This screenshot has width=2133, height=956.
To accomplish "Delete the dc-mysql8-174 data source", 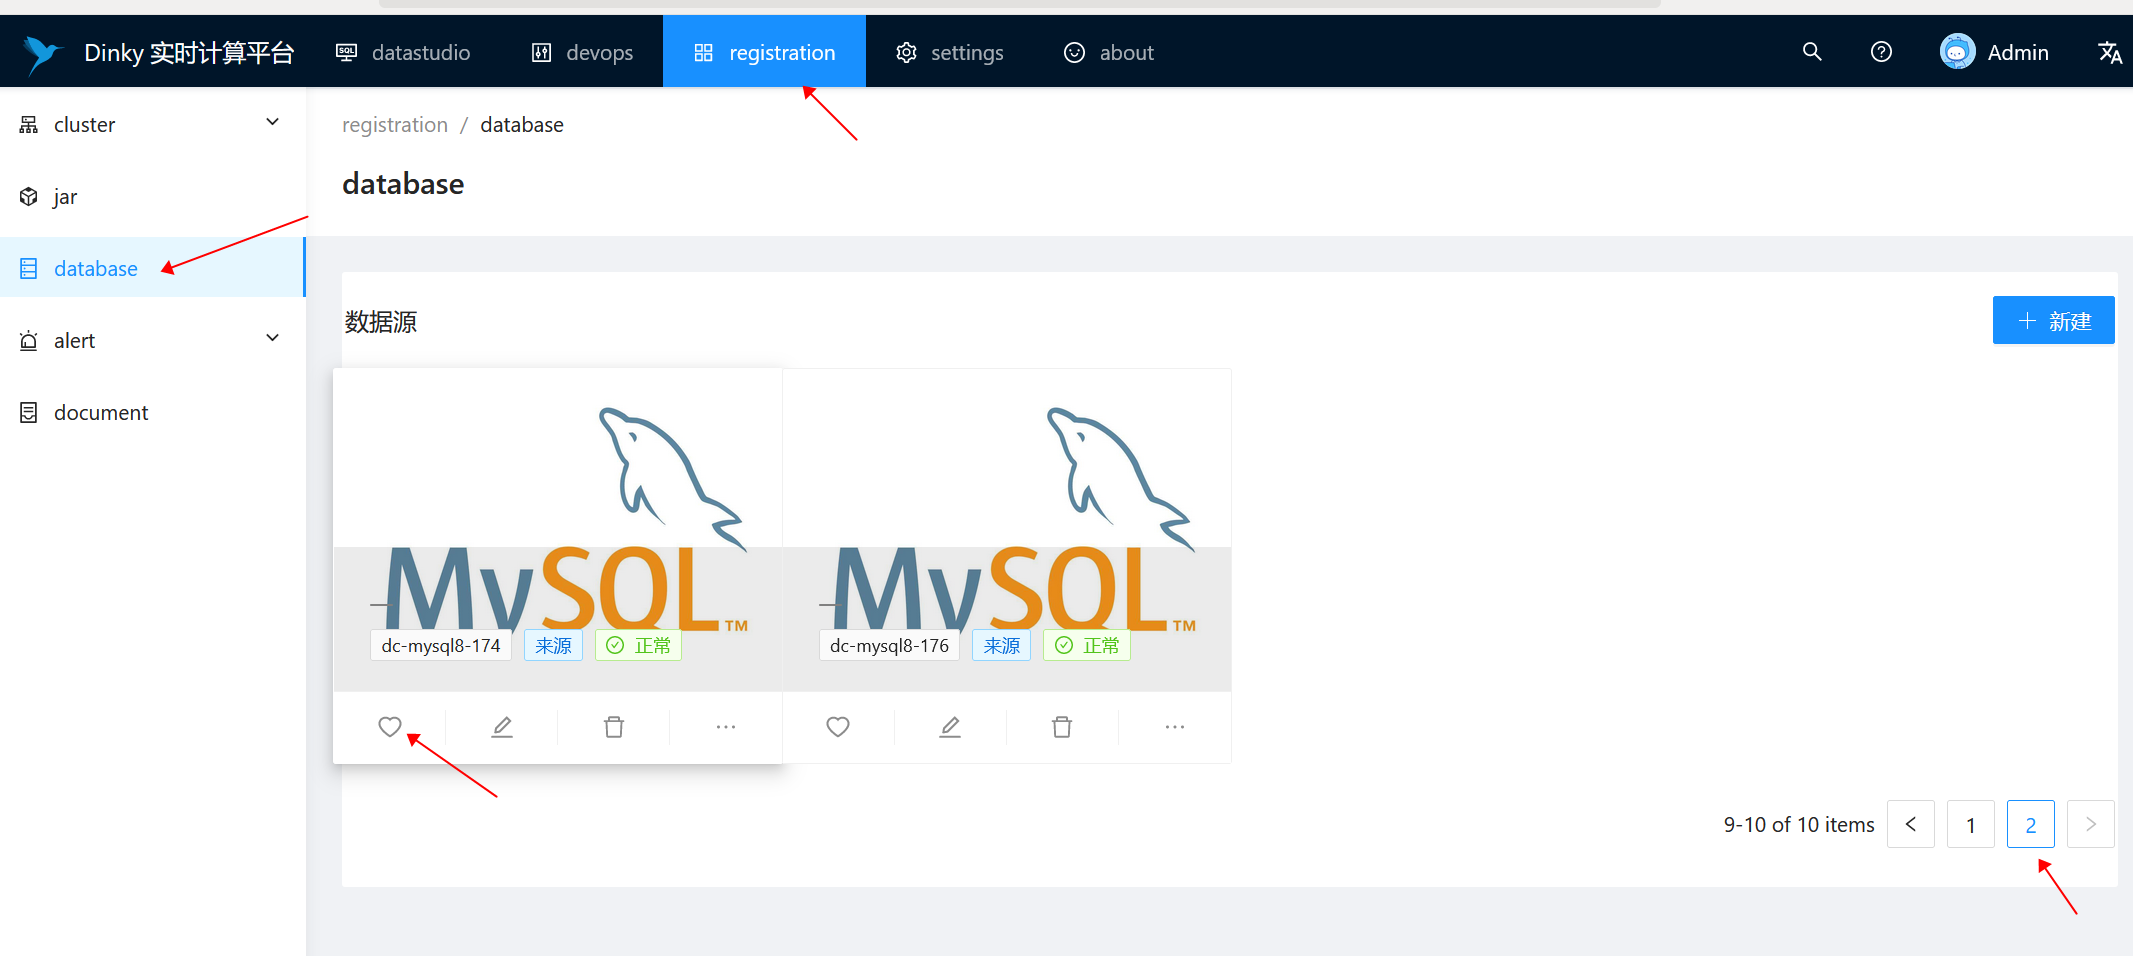I will click(614, 727).
